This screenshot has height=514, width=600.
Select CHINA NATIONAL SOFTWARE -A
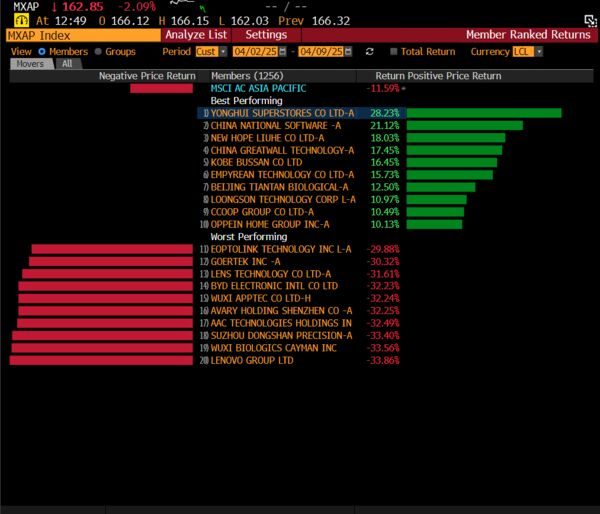click(x=276, y=126)
